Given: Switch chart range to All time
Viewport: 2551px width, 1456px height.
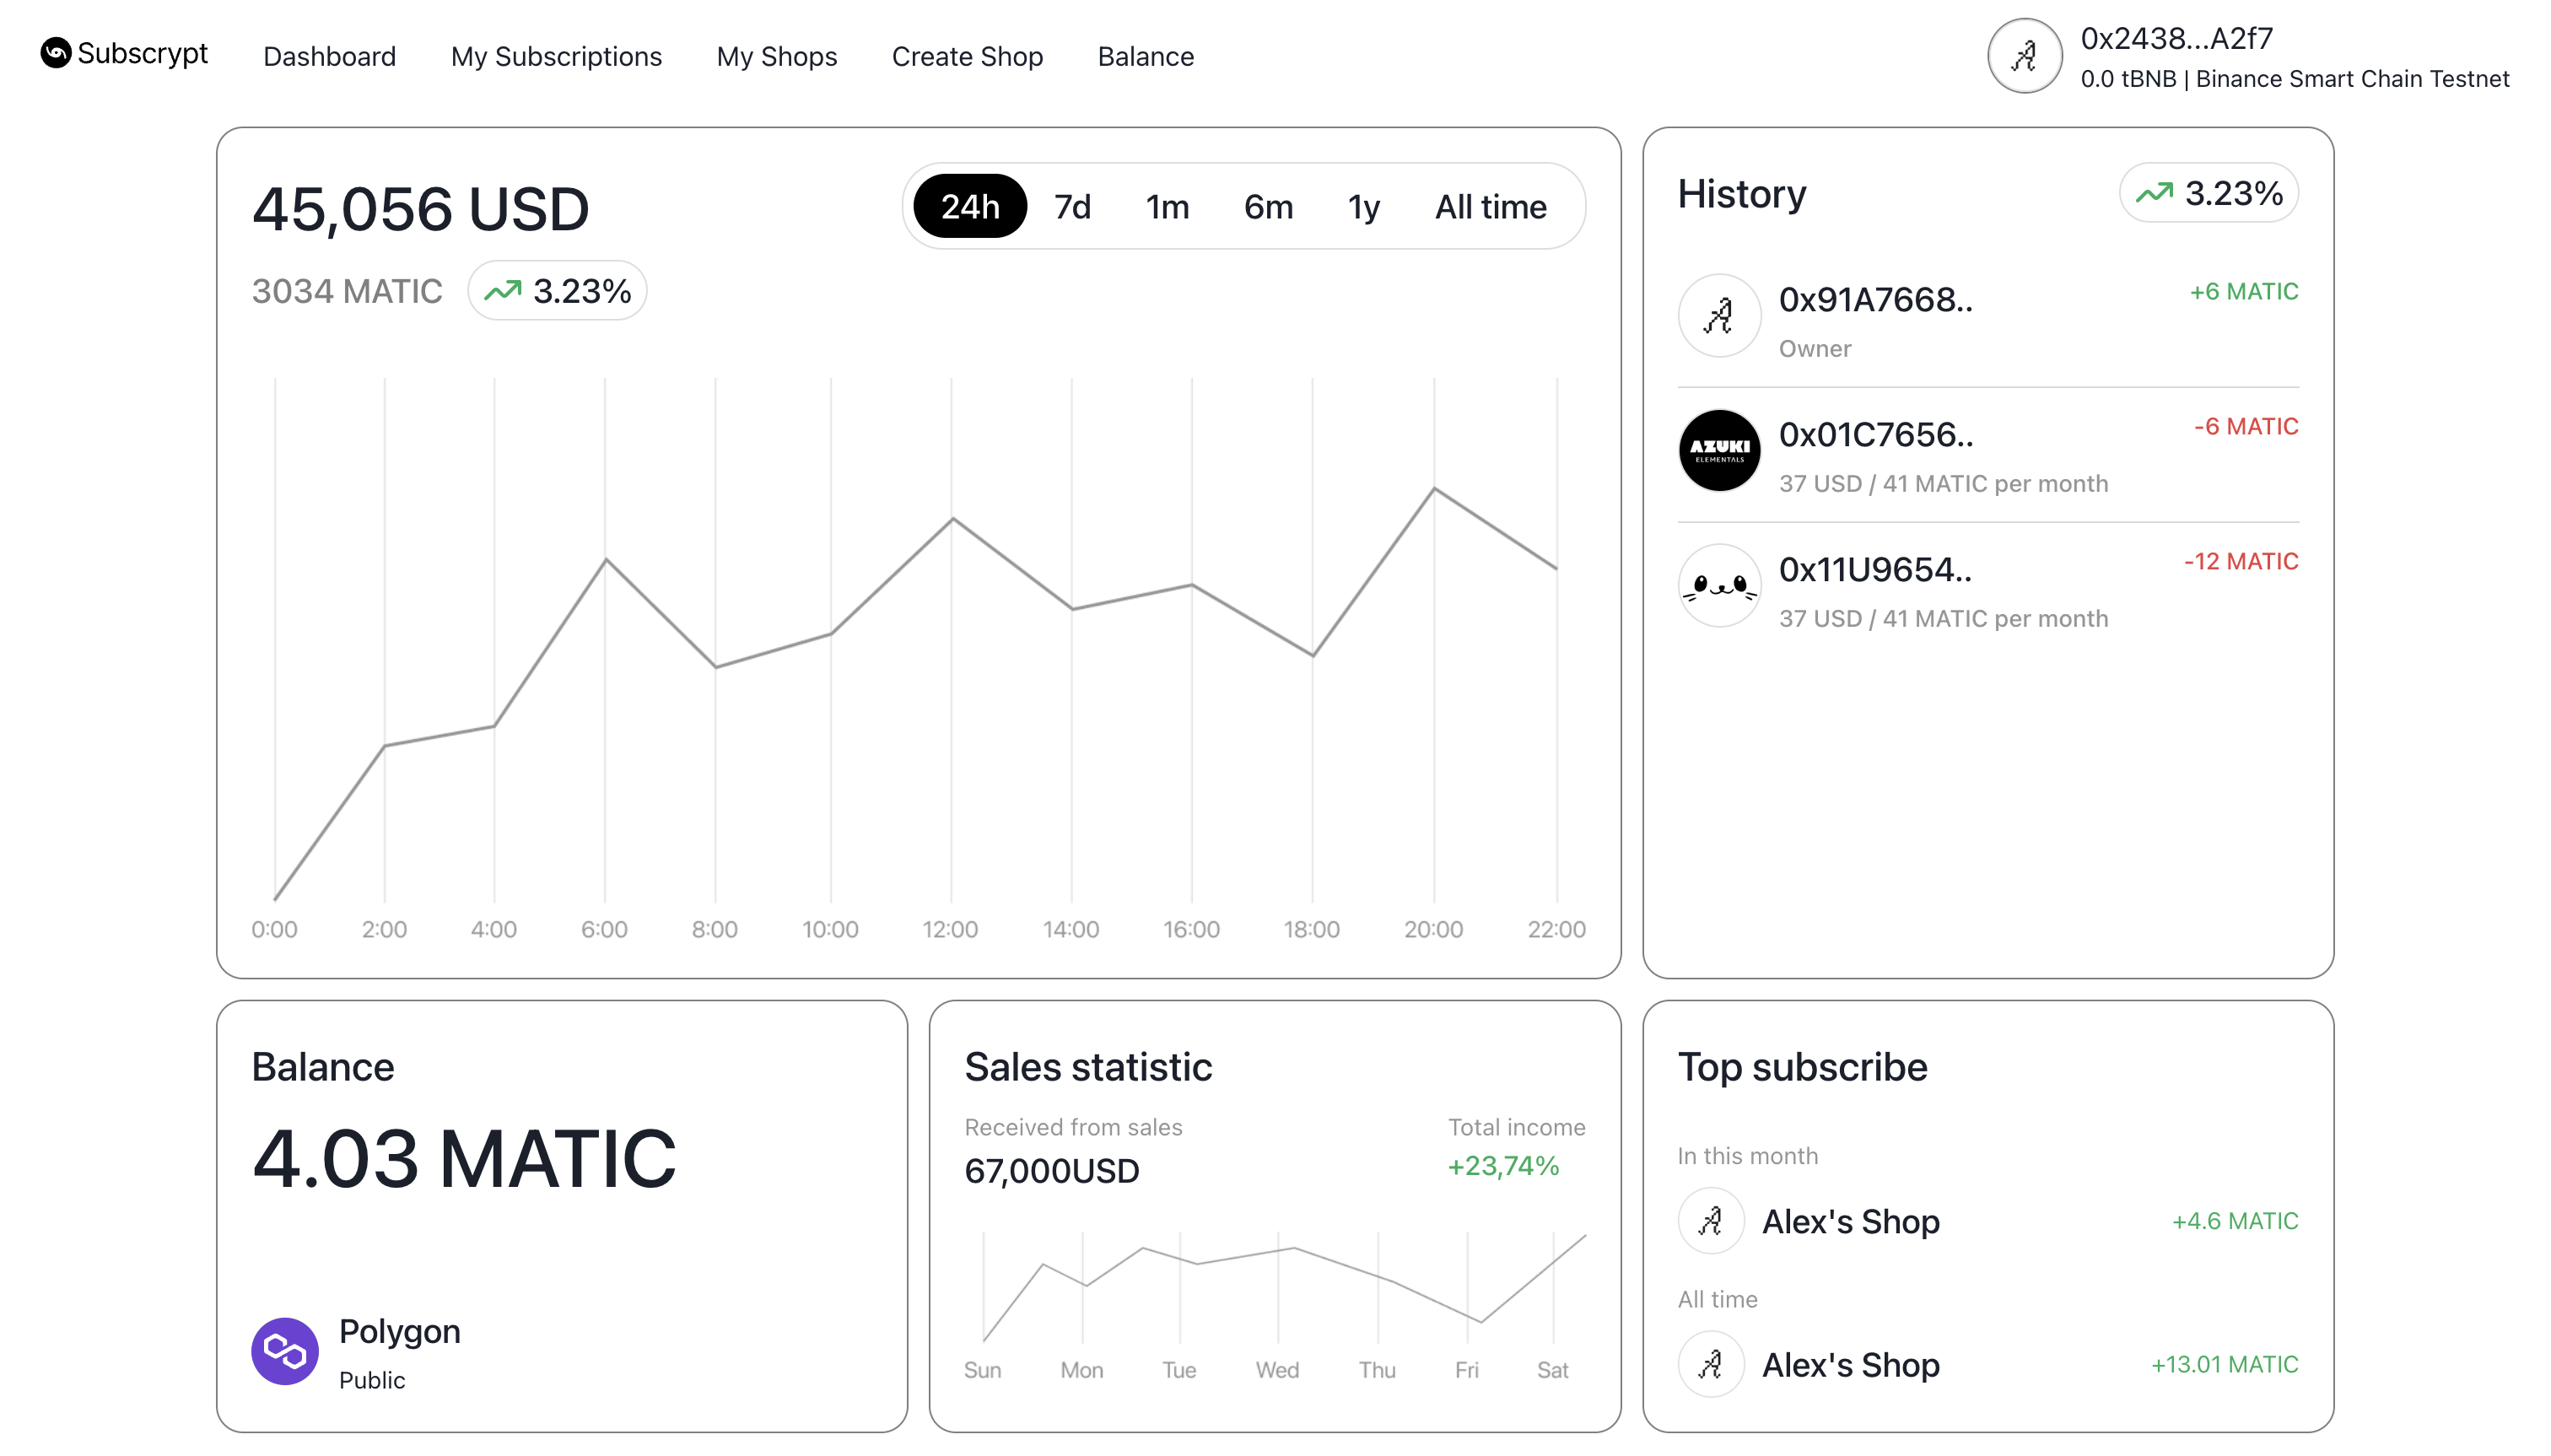Looking at the screenshot, I should (1490, 207).
